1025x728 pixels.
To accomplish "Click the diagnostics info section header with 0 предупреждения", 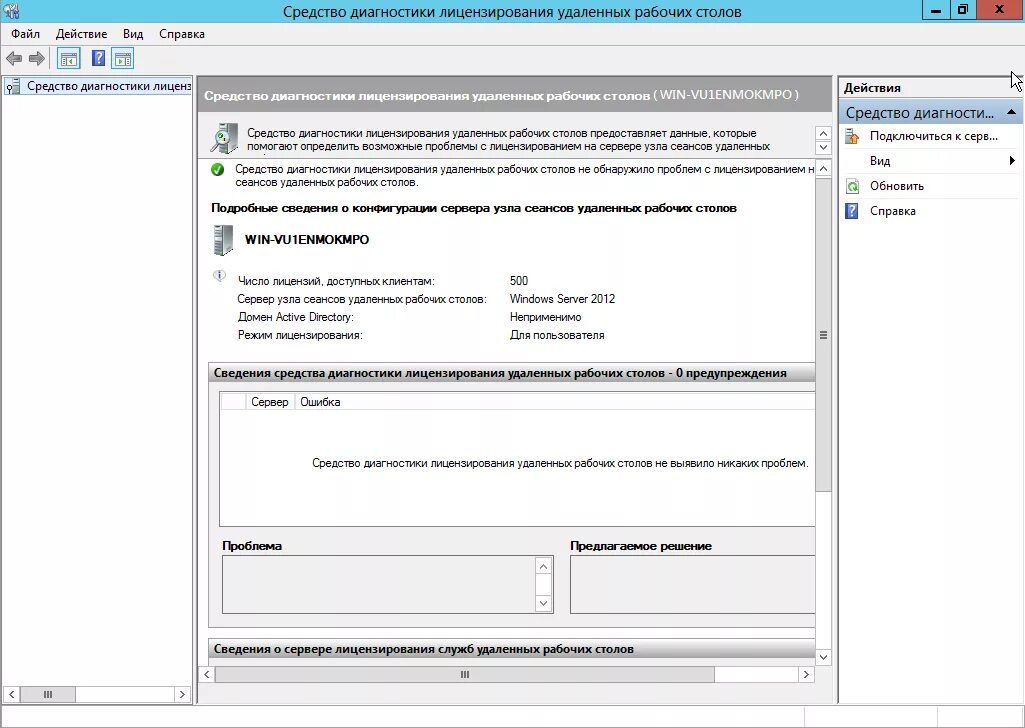I will 511,373.
